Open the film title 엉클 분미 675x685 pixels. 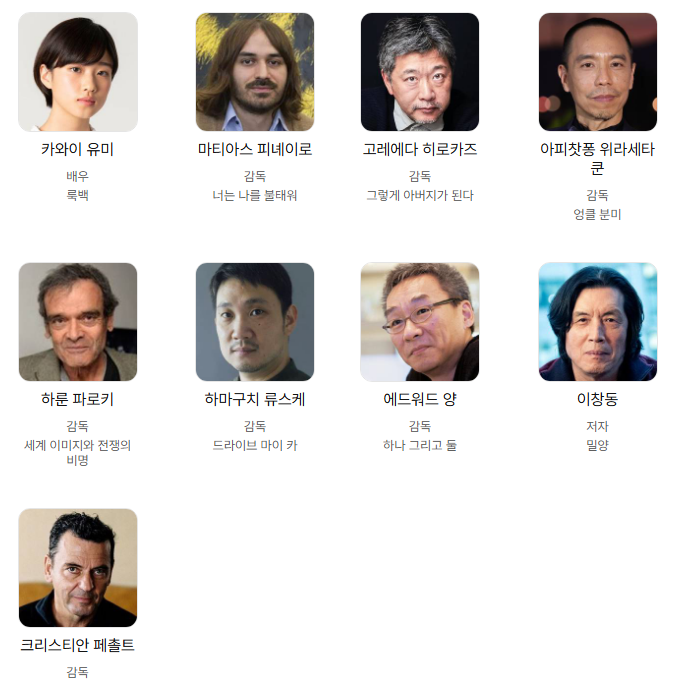click(x=597, y=214)
